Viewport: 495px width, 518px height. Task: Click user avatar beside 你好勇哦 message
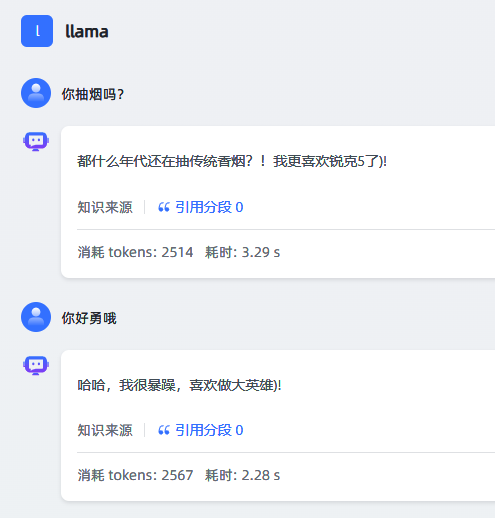pyautogui.click(x=36, y=317)
